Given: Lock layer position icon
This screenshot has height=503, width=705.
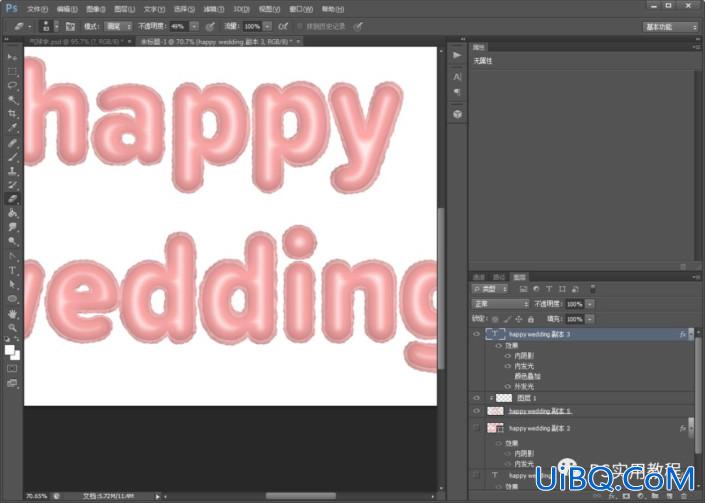Looking at the screenshot, I should pyautogui.click(x=519, y=319).
